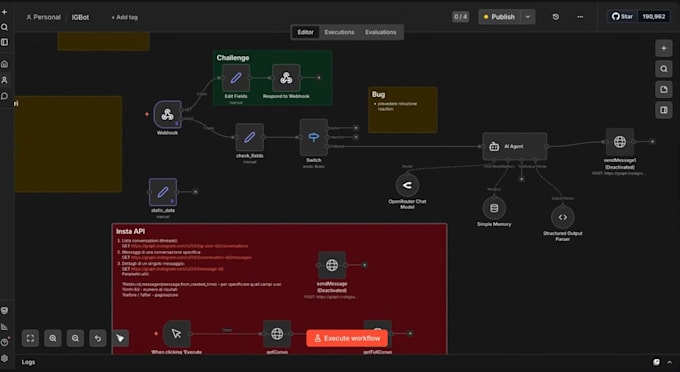Viewport: 680px width, 372px height.
Task: Select the sendMessage1 deactivated node
Action: point(620,142)
